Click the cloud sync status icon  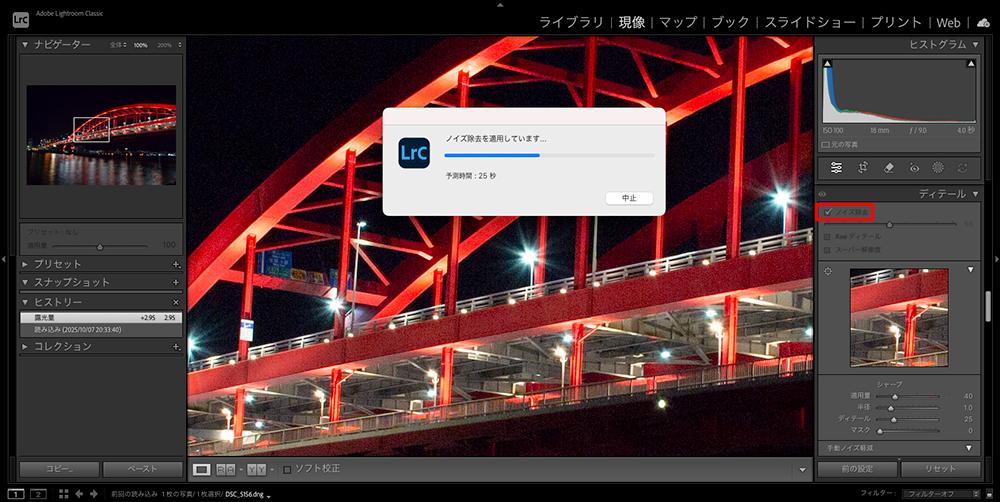pyautogui.click(x=982, y=22)
